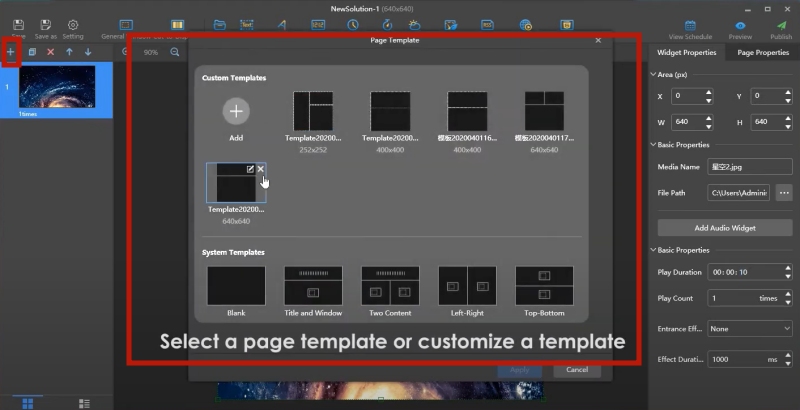Click the add page plus icon
Viewport: 800px width, 410px height.
(x=11, y=51)
